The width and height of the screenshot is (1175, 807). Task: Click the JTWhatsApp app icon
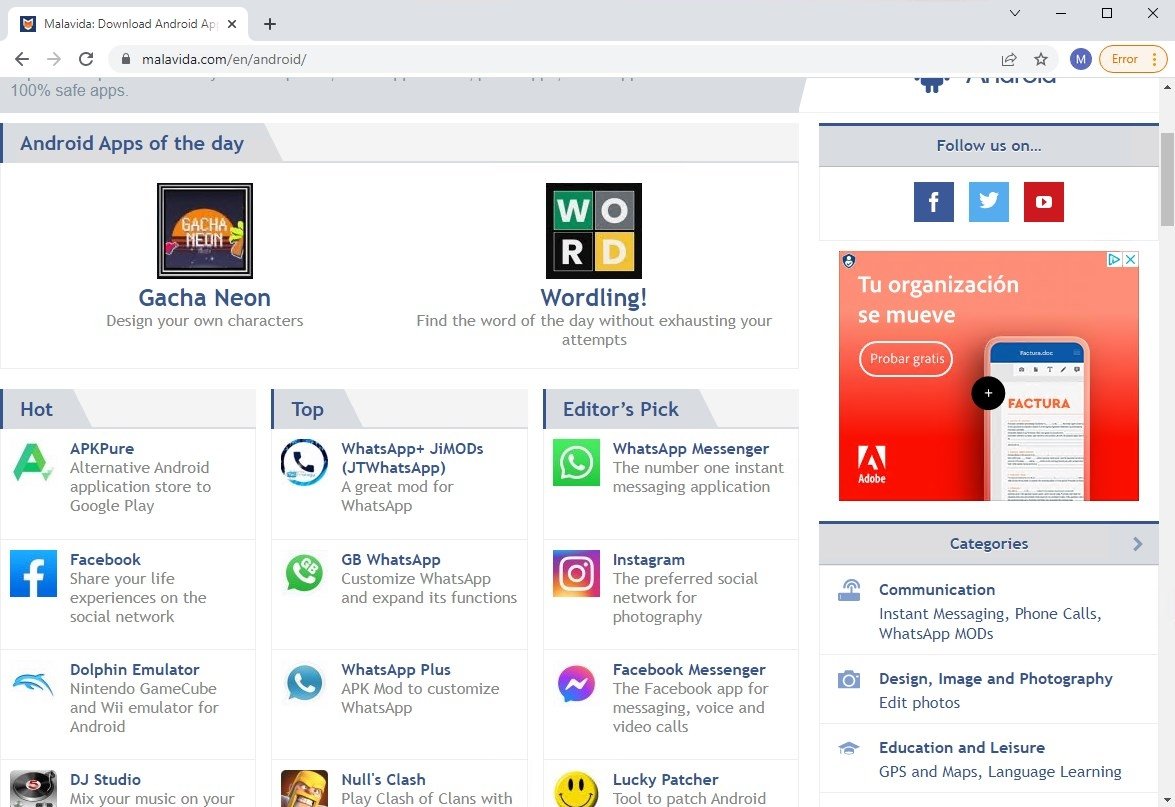(x=304, y=462)
